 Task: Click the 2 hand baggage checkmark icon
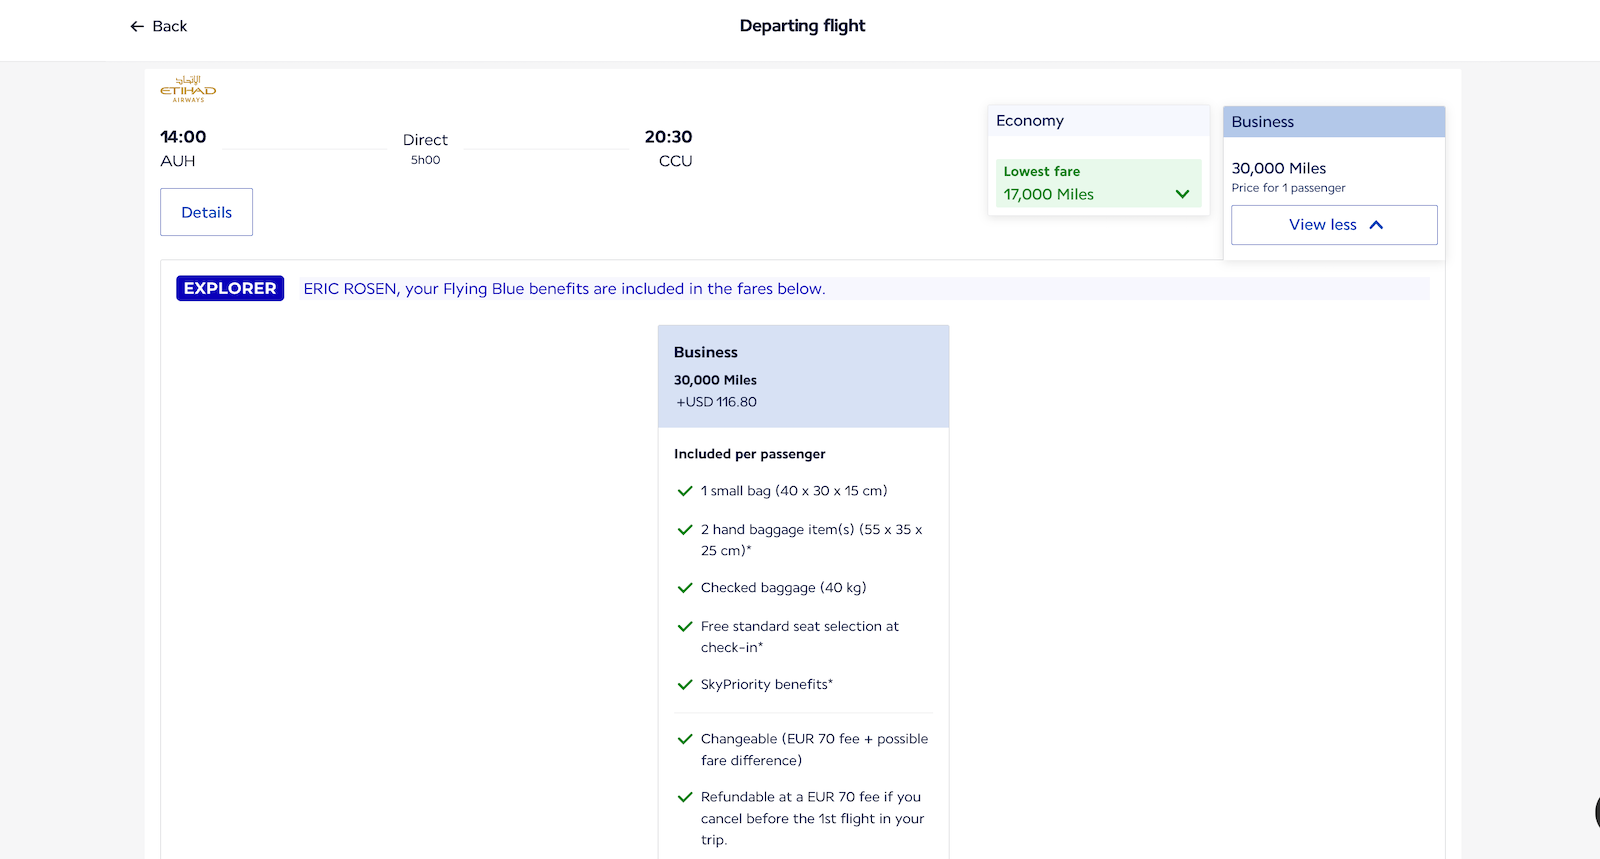click(x=685, y=530)
